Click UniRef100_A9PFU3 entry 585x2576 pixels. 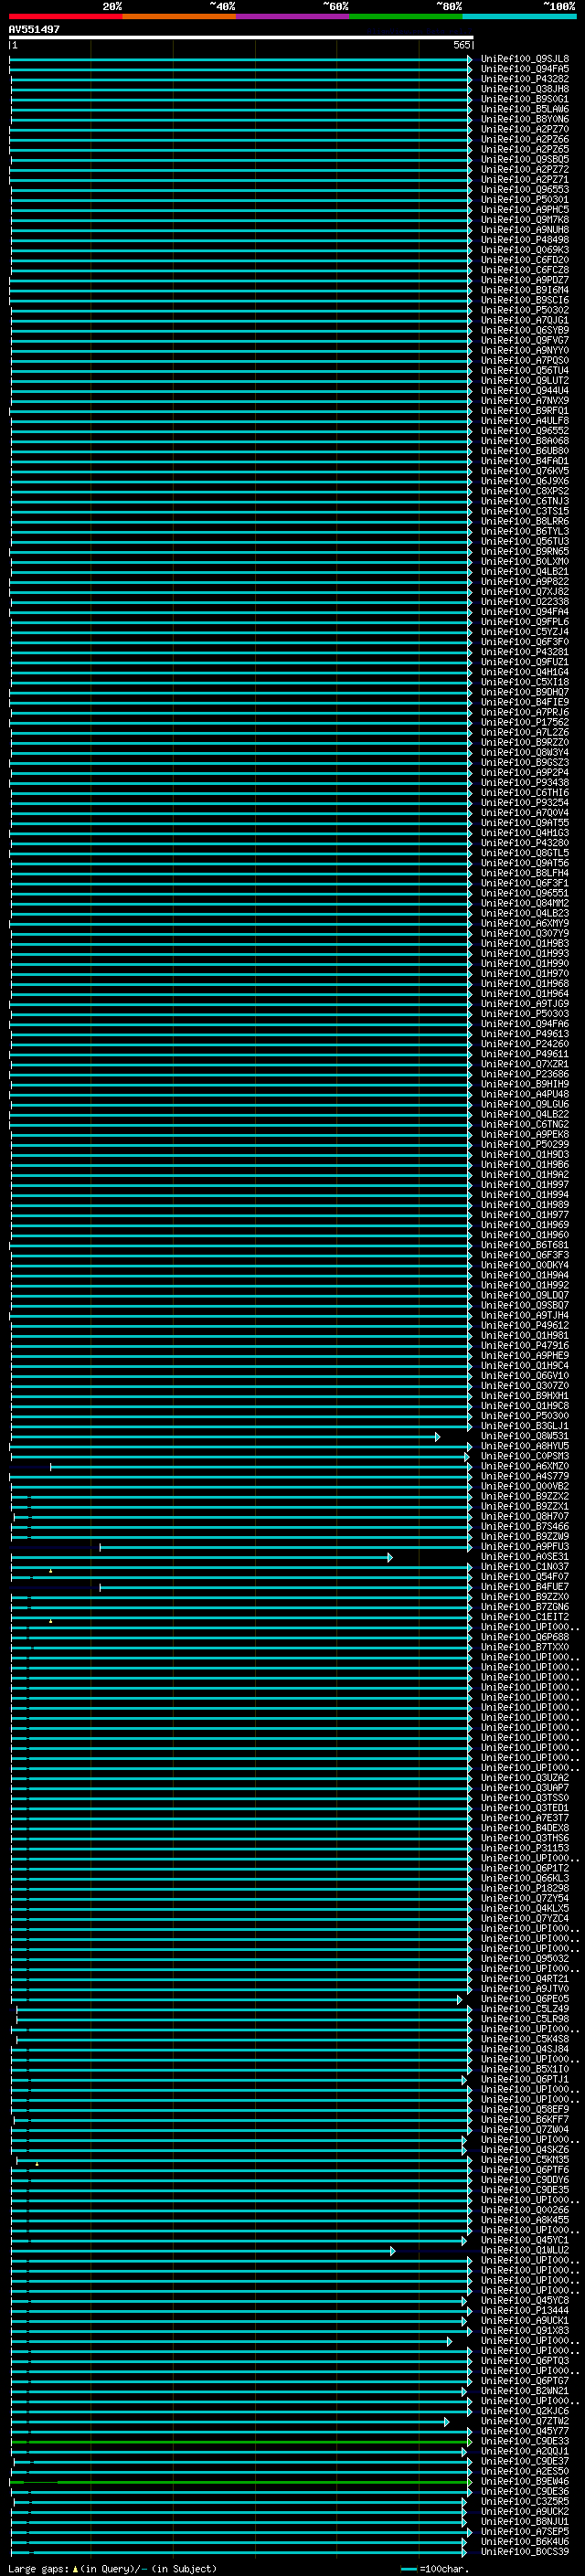[525, 1546]
